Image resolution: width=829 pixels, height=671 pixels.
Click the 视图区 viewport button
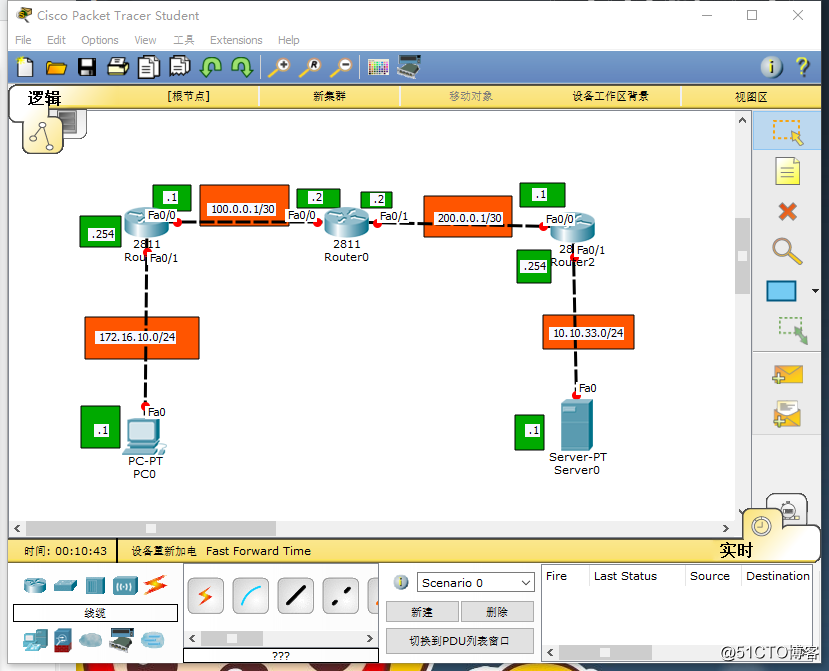[751, 97]
